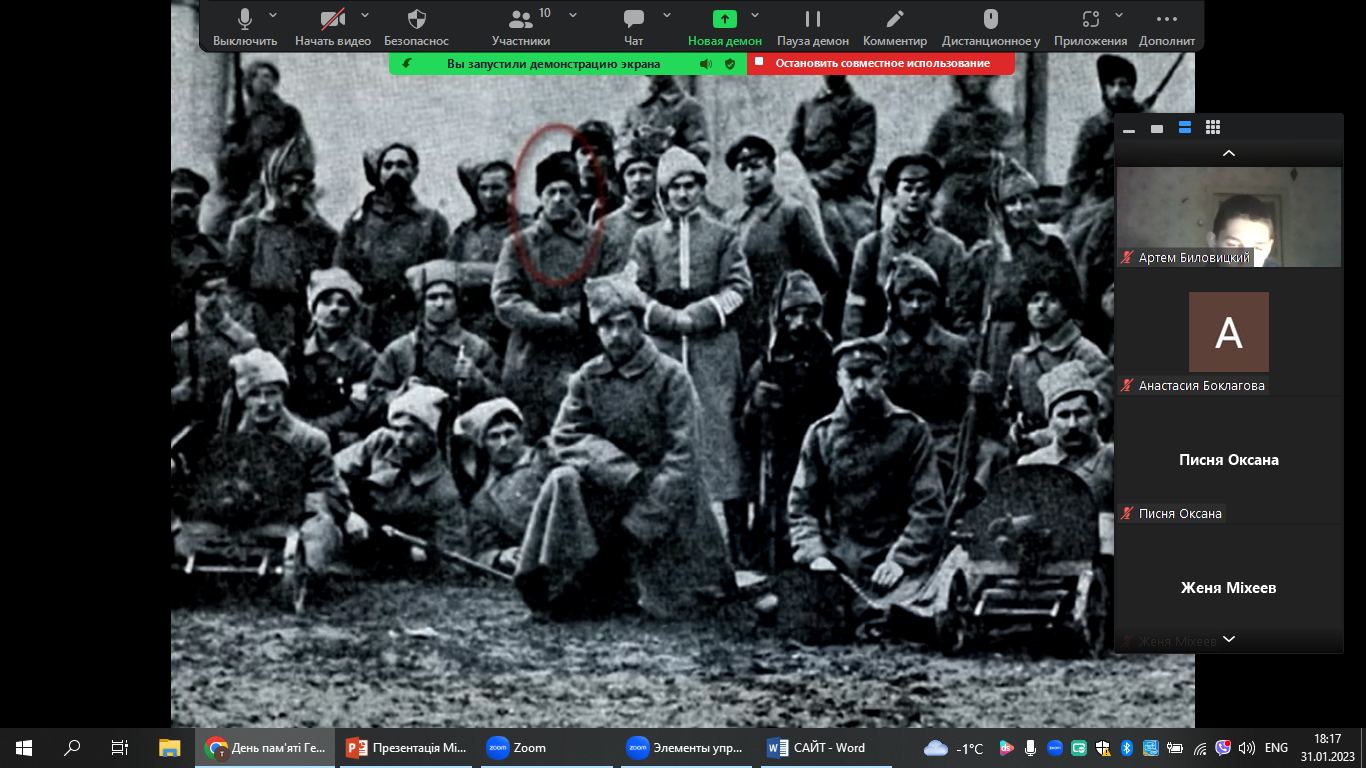Open the Чат chat bubble
Screen dimensions: 1366x768
tap(633, 20)
